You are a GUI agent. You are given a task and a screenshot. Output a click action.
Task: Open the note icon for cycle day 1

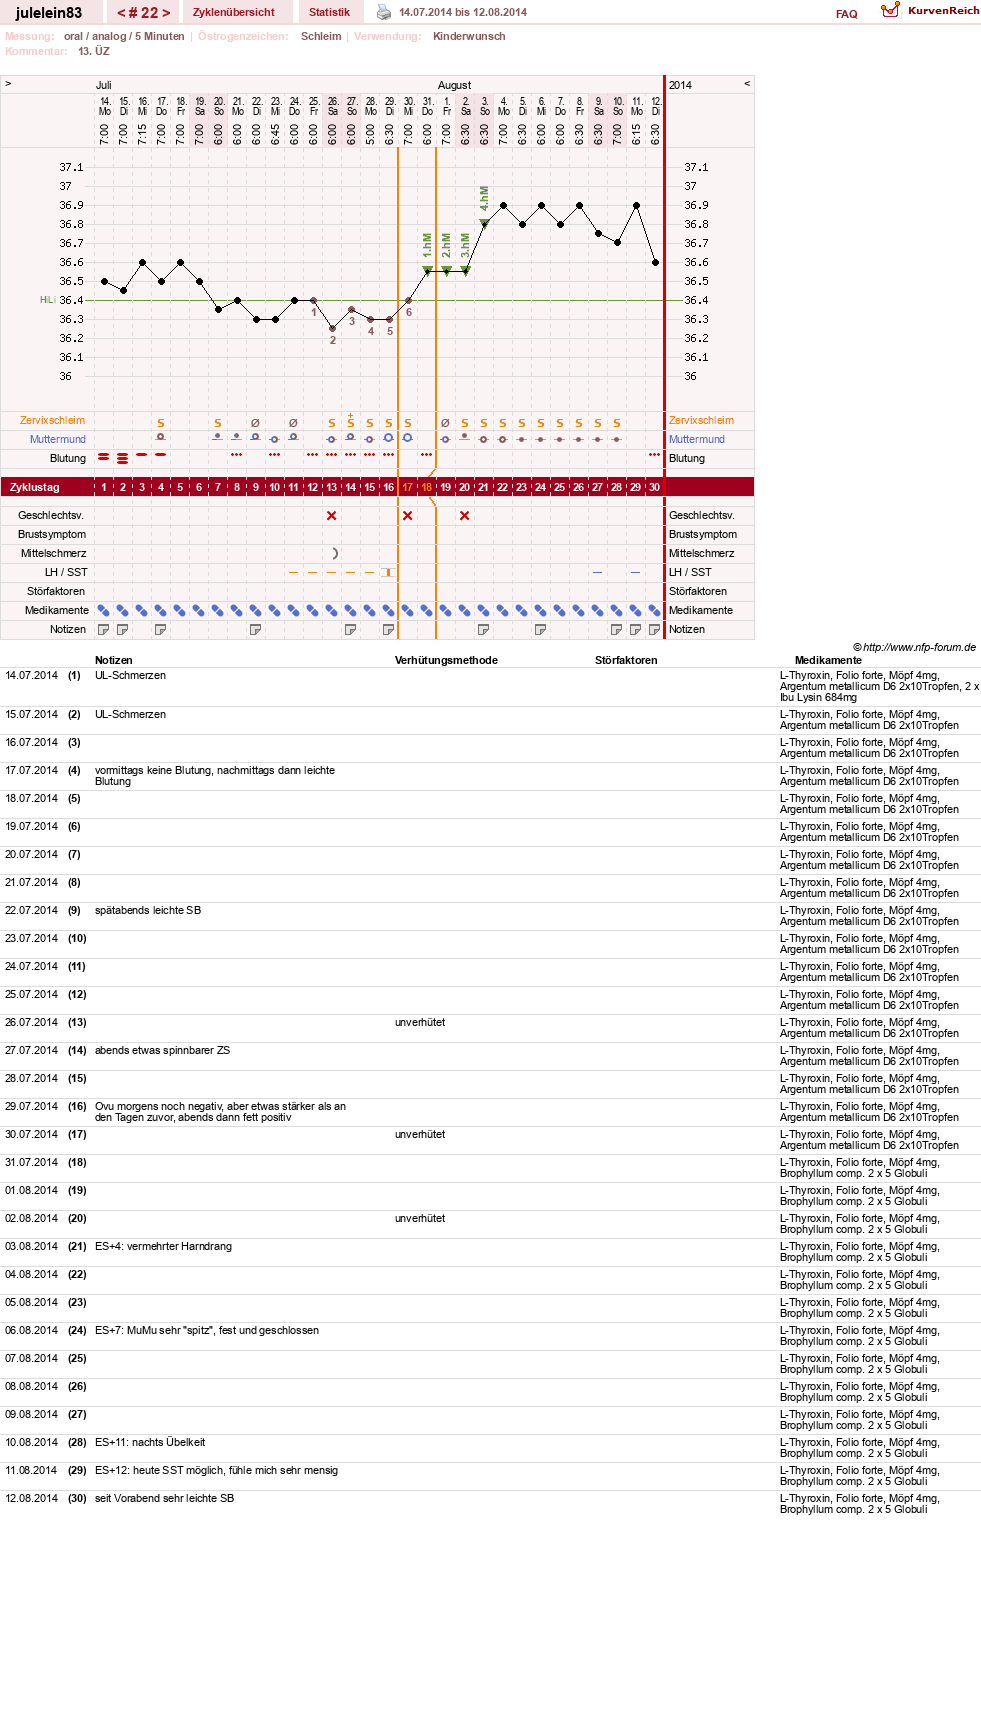(103, 630)
